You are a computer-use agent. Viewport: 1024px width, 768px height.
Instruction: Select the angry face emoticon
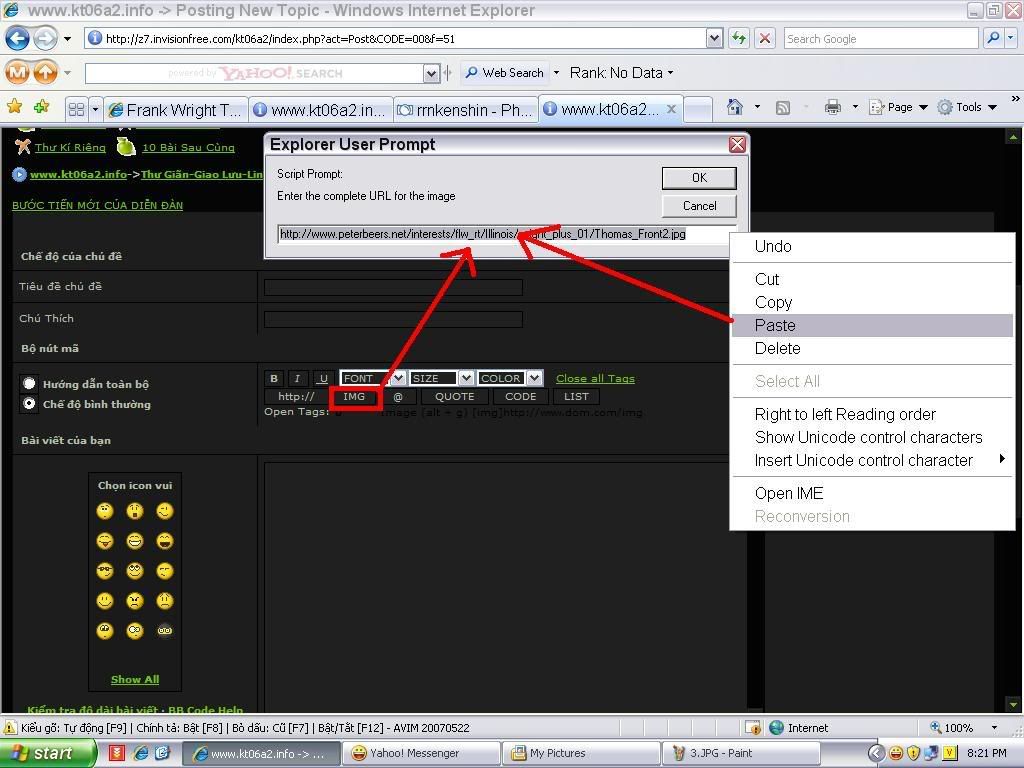point(135,601)
